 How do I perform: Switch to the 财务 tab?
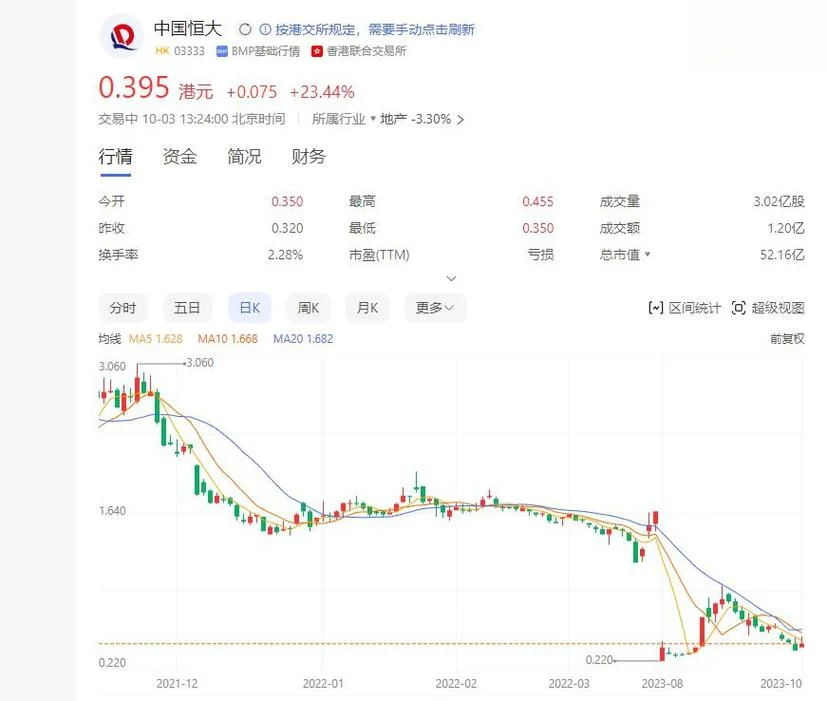[x=309, y=157]
